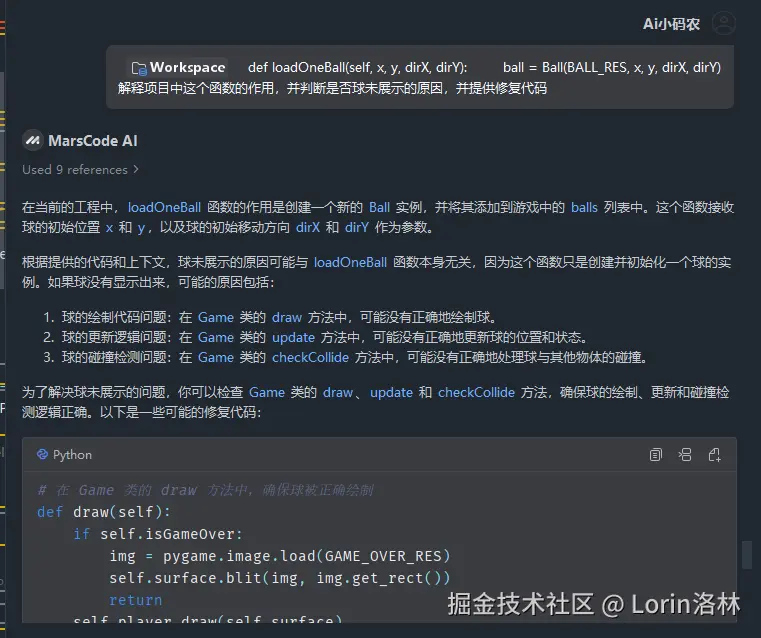Screen dimensions: 761x638
Task: Click the Workspace folder icon in the prompt
Action: pyautogui.click(x=139, y=68)
